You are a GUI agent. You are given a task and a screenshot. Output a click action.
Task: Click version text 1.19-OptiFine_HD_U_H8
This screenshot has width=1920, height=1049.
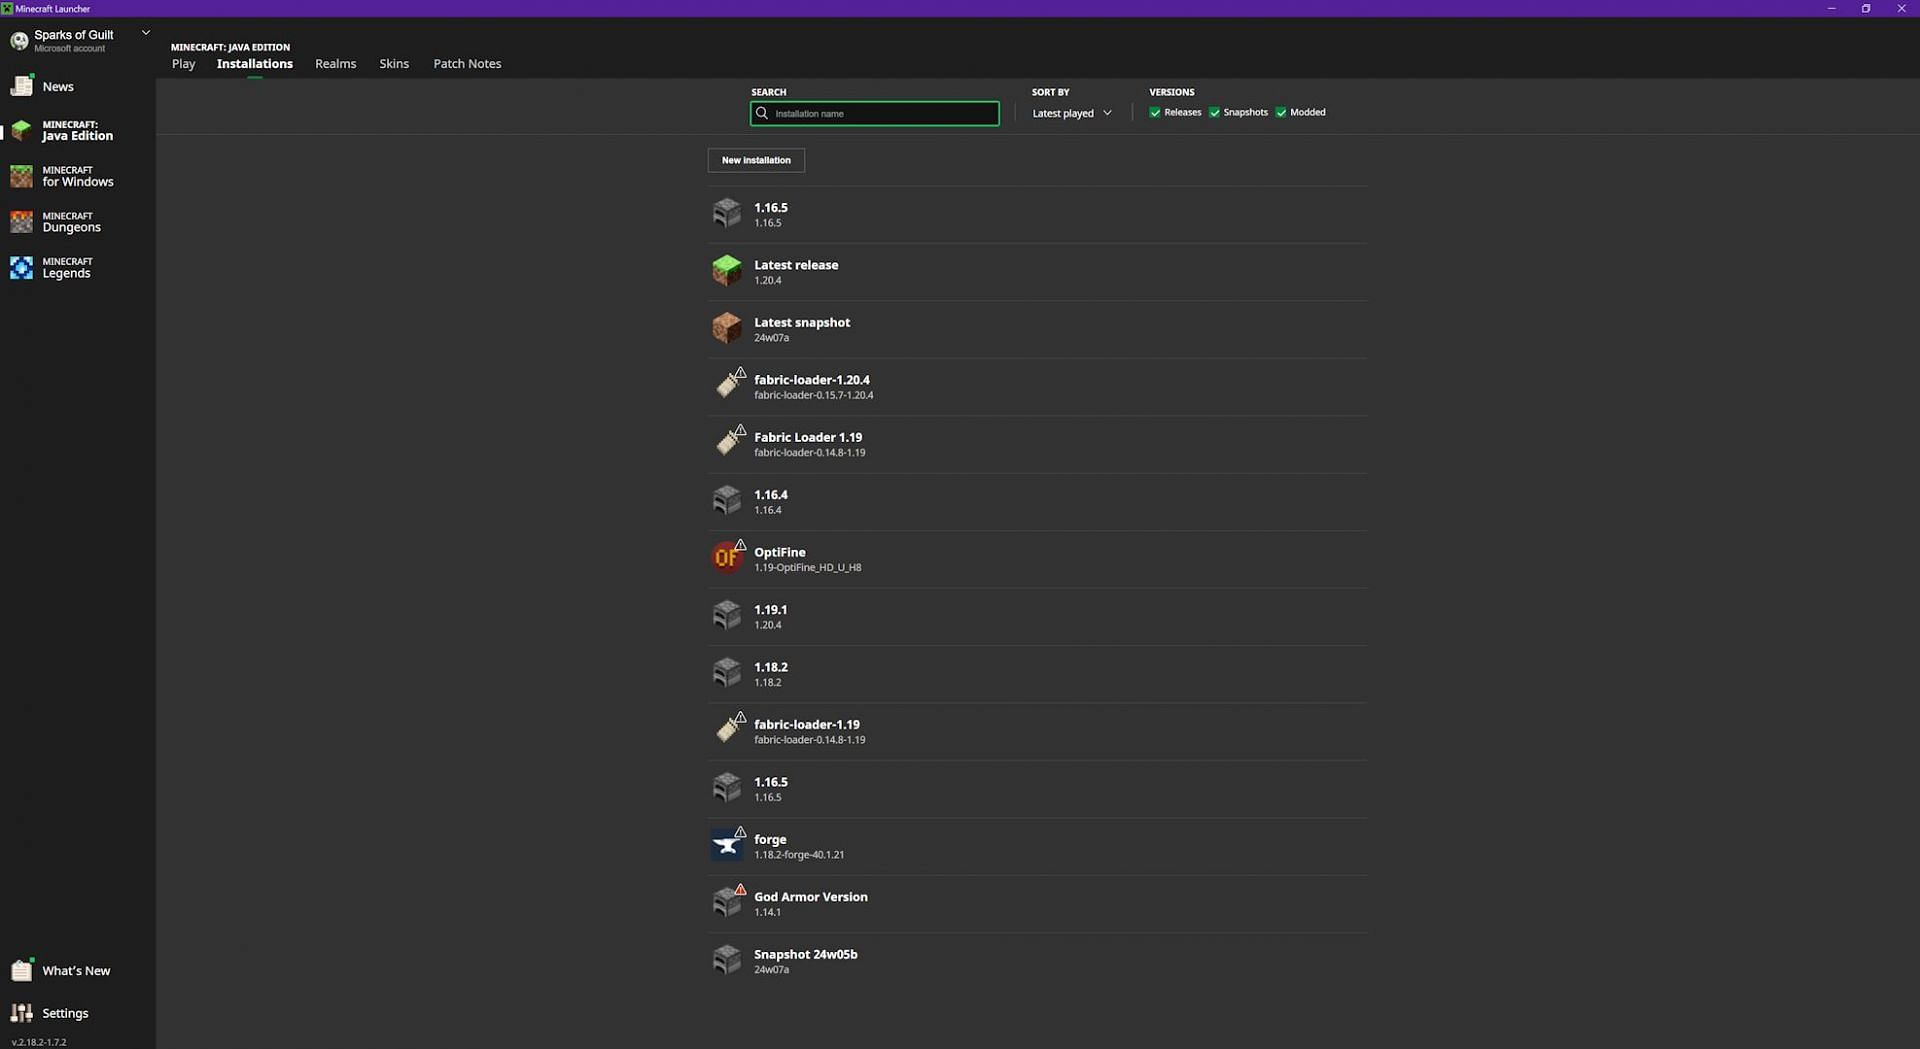pos(808,568)
